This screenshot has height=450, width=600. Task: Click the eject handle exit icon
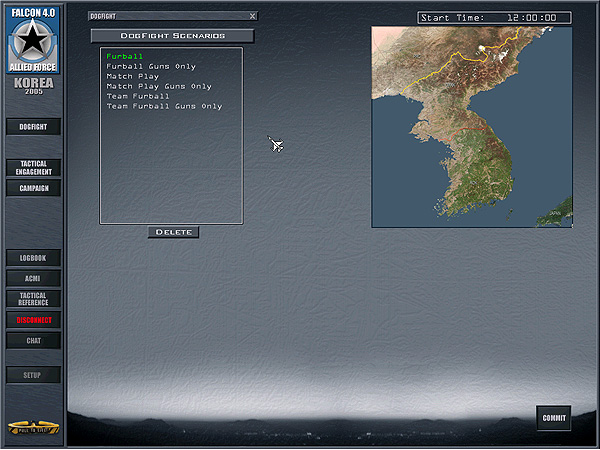tap(33, 427)
